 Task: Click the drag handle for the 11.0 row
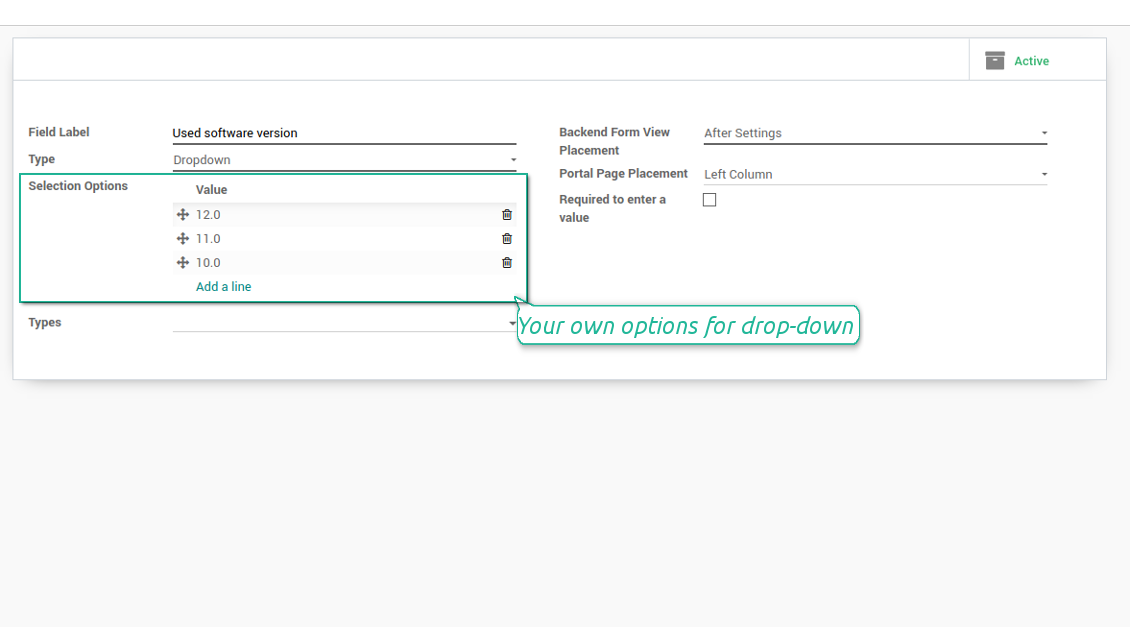(183, 239)
